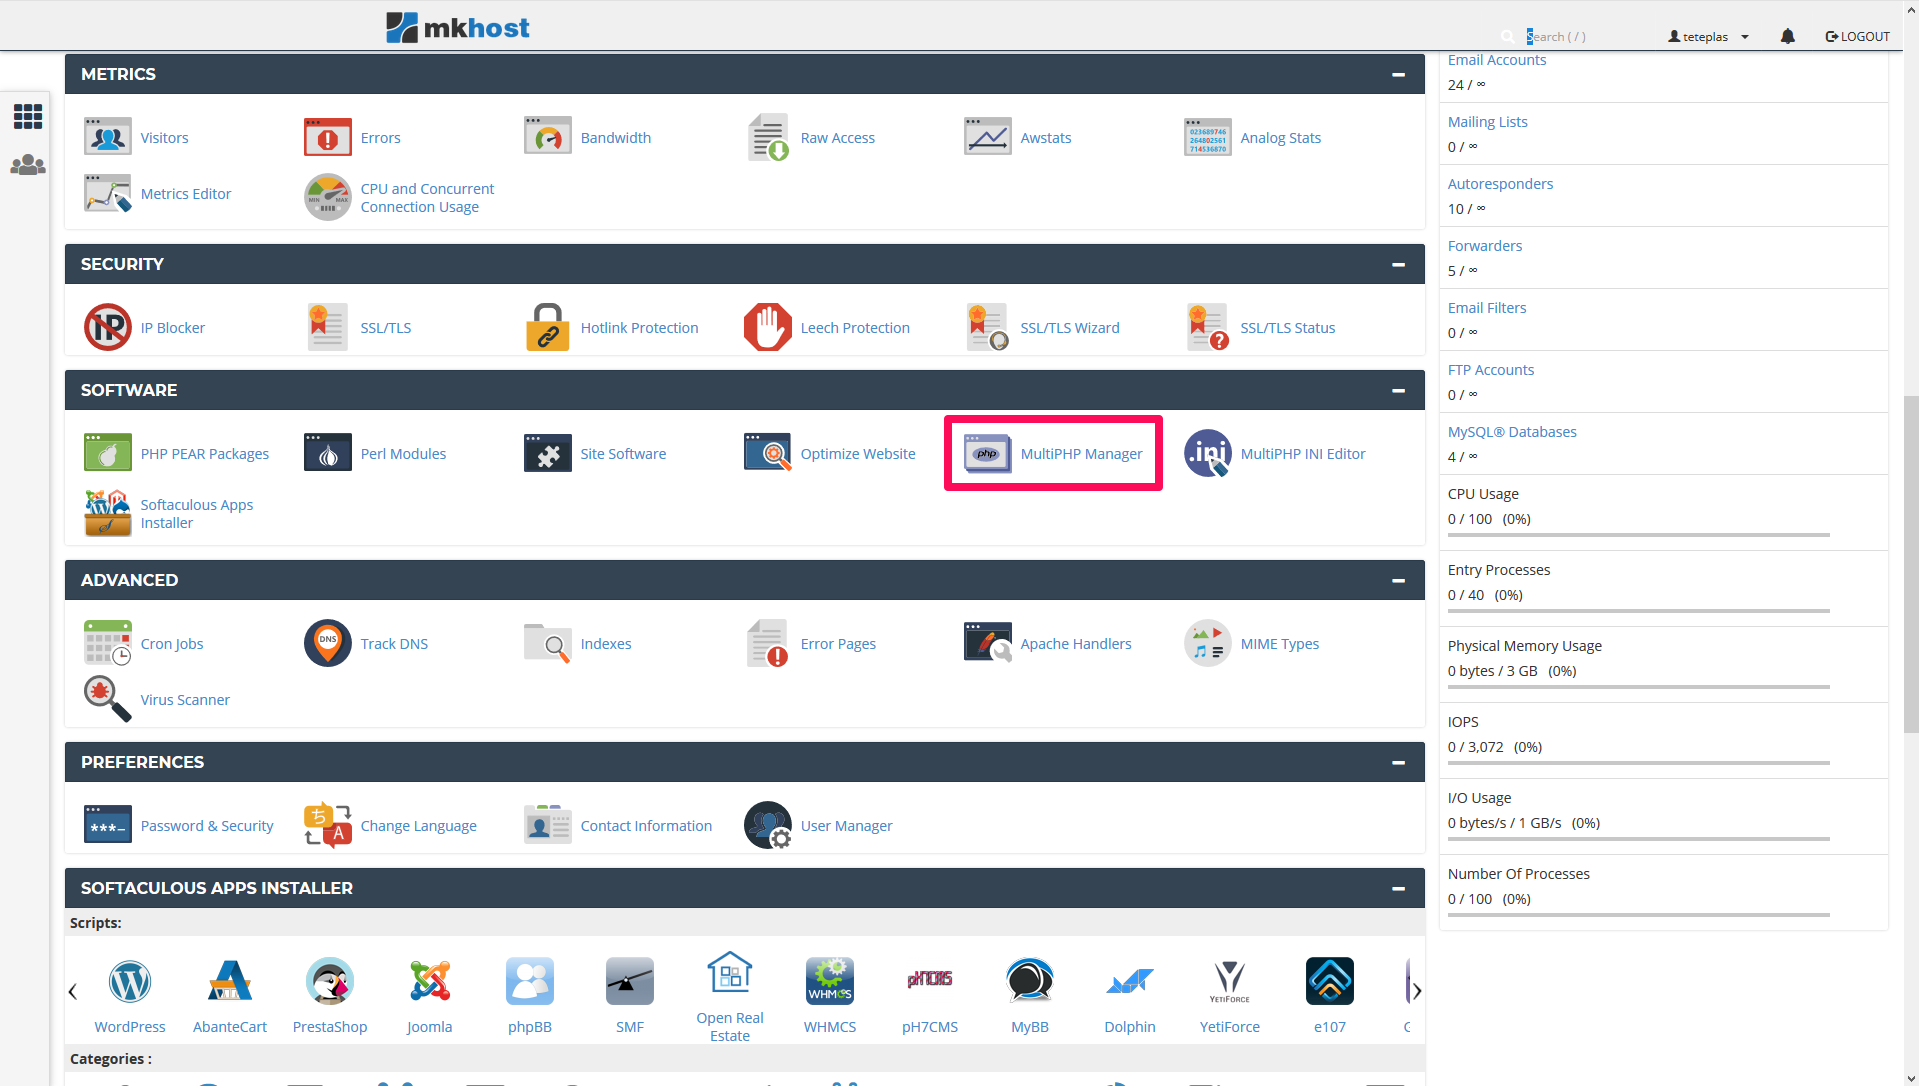Screen dimensions: 1919x1086
Task: Open the MultiPHP INI Editor icon
Action: [1208, 453]
